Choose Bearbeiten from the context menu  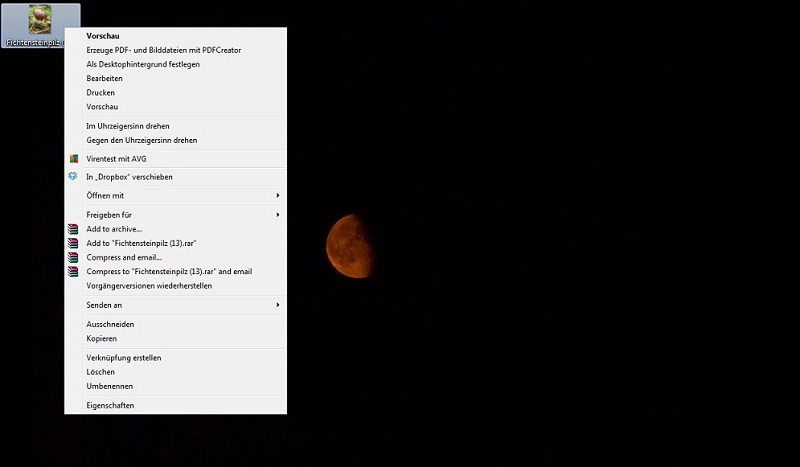105,78
